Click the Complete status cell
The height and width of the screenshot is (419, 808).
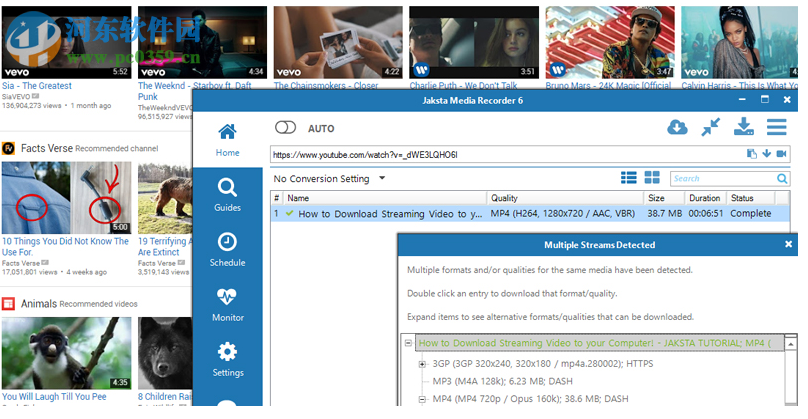[x=750, y=213]
